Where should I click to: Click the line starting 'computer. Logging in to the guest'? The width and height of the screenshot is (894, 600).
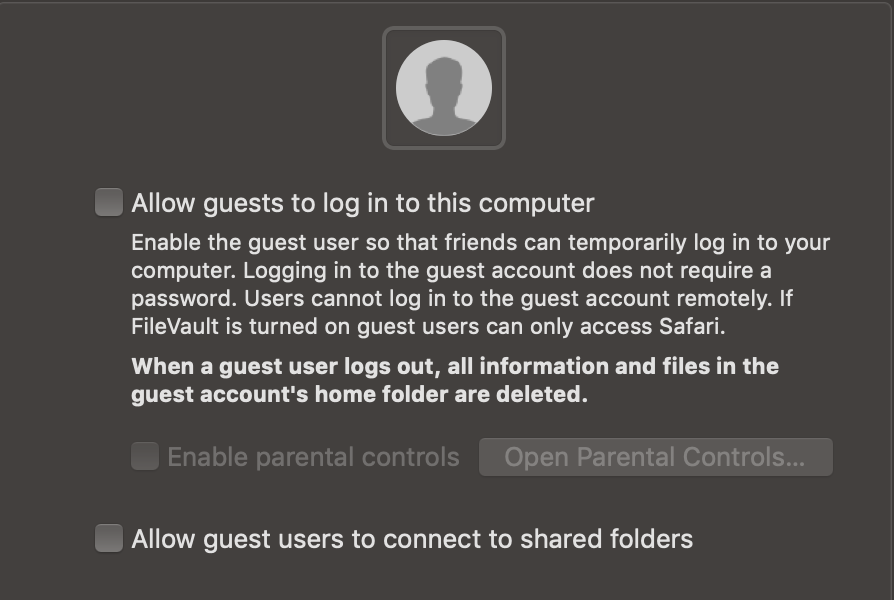(451, 271)
